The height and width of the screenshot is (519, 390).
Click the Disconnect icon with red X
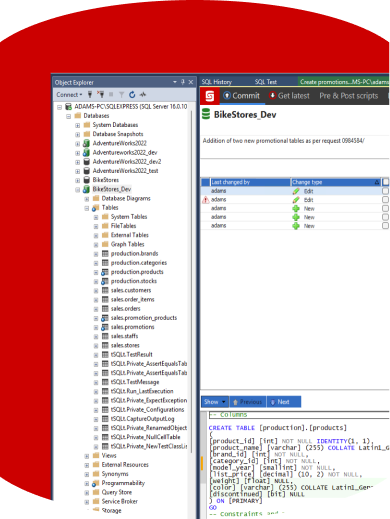[x=100, y=95]
